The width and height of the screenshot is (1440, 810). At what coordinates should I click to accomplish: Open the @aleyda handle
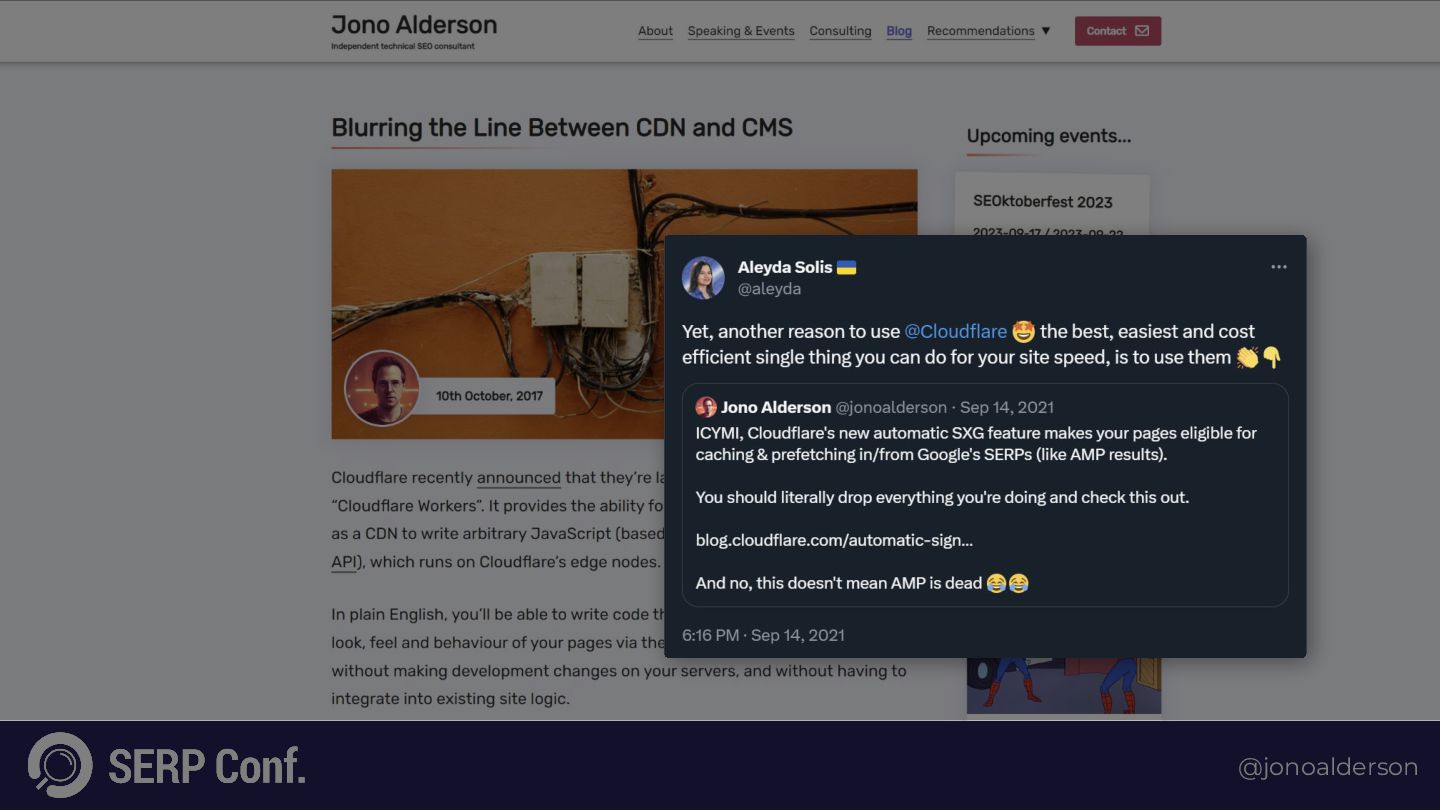click(x=769, y=289)
